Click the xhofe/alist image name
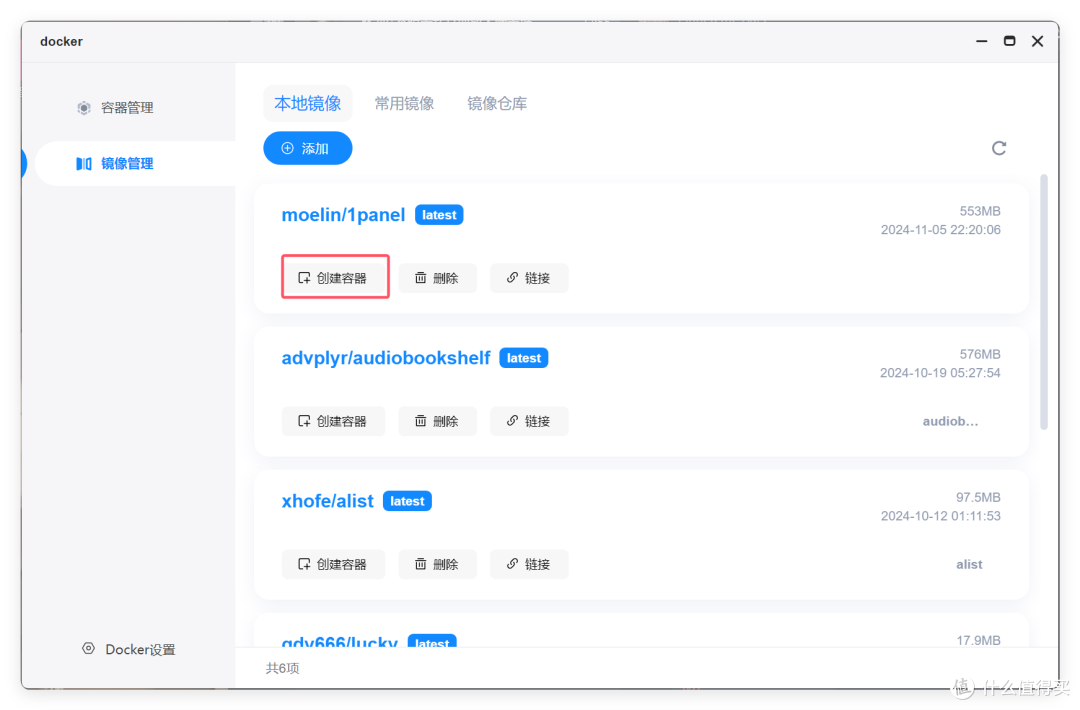 327,501
